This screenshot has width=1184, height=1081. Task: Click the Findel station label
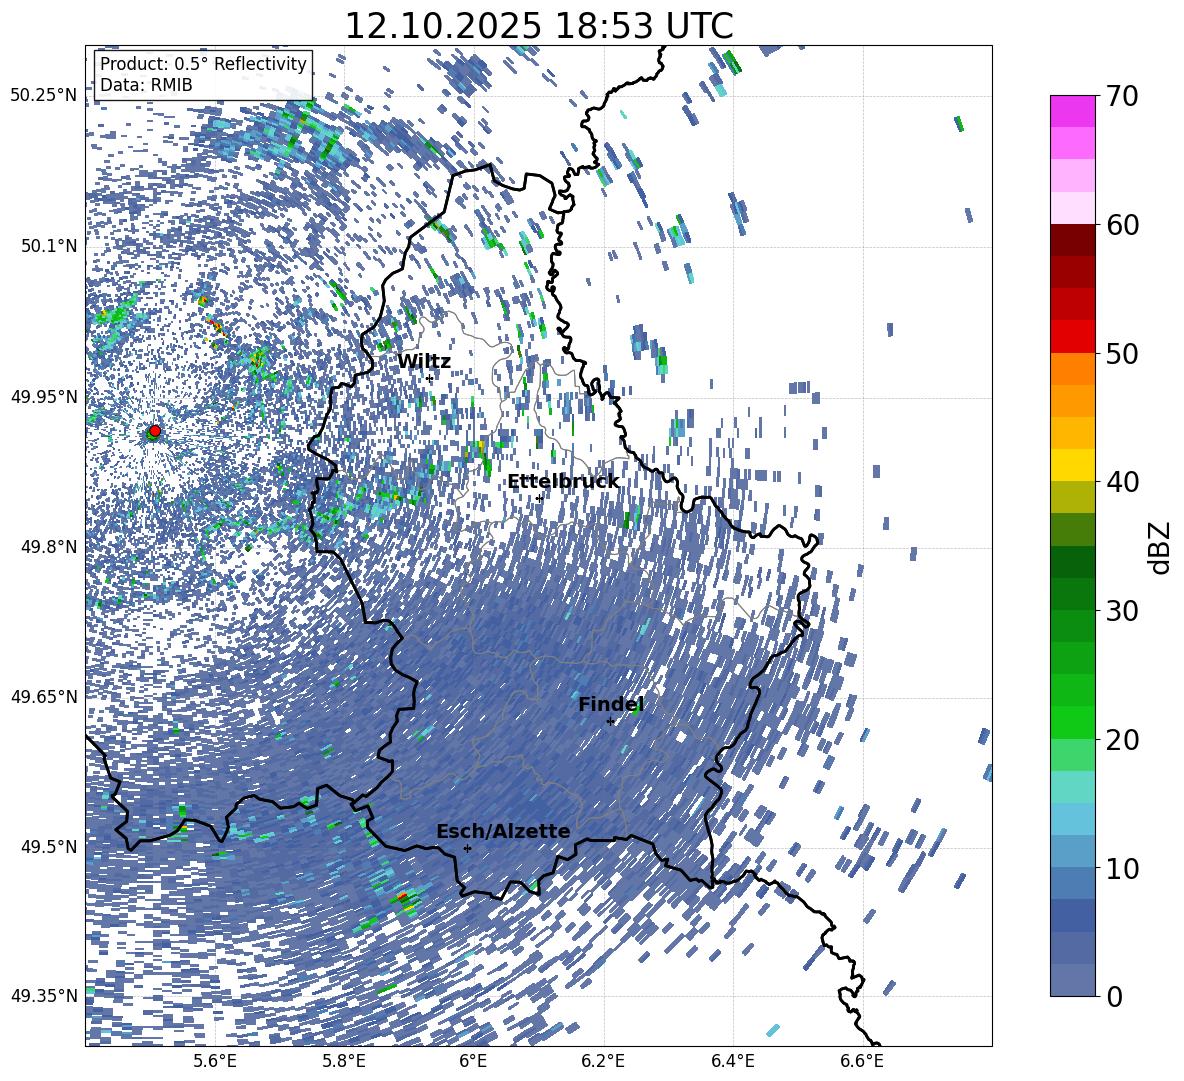(x=611, y=704)
